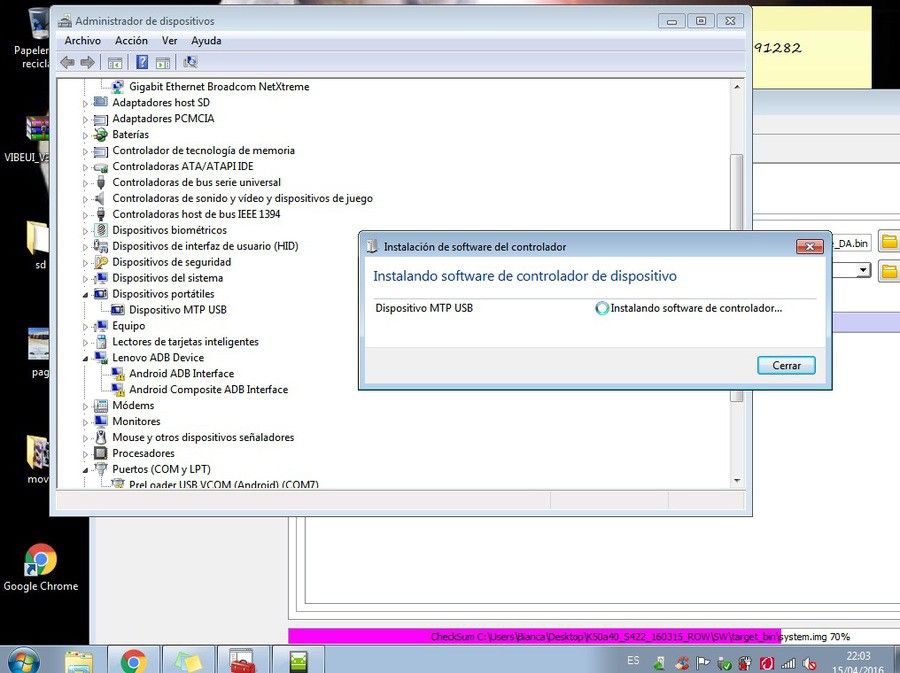Screen dimensions: 900x673
Task: Select PreLoader USB VCOM (Android) port entry
Action: click(224, 484)
